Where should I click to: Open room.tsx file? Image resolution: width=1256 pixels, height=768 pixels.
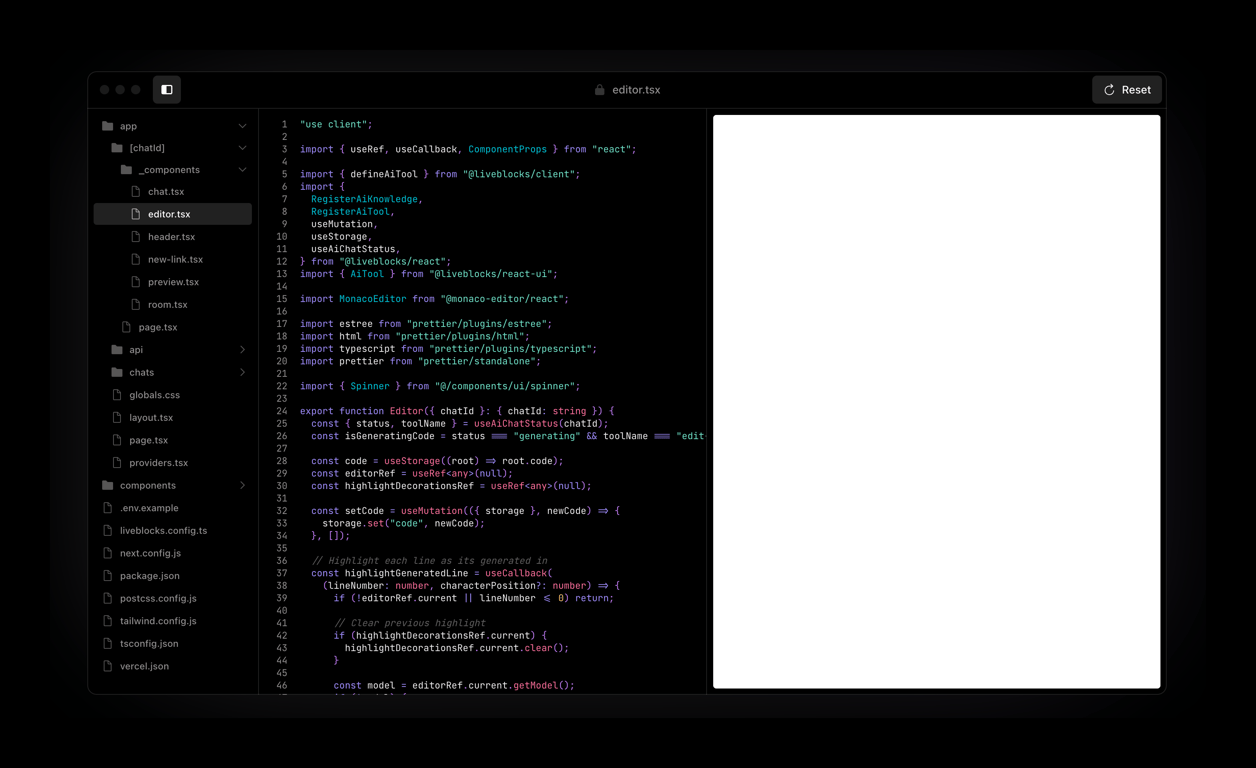(173, 304)
